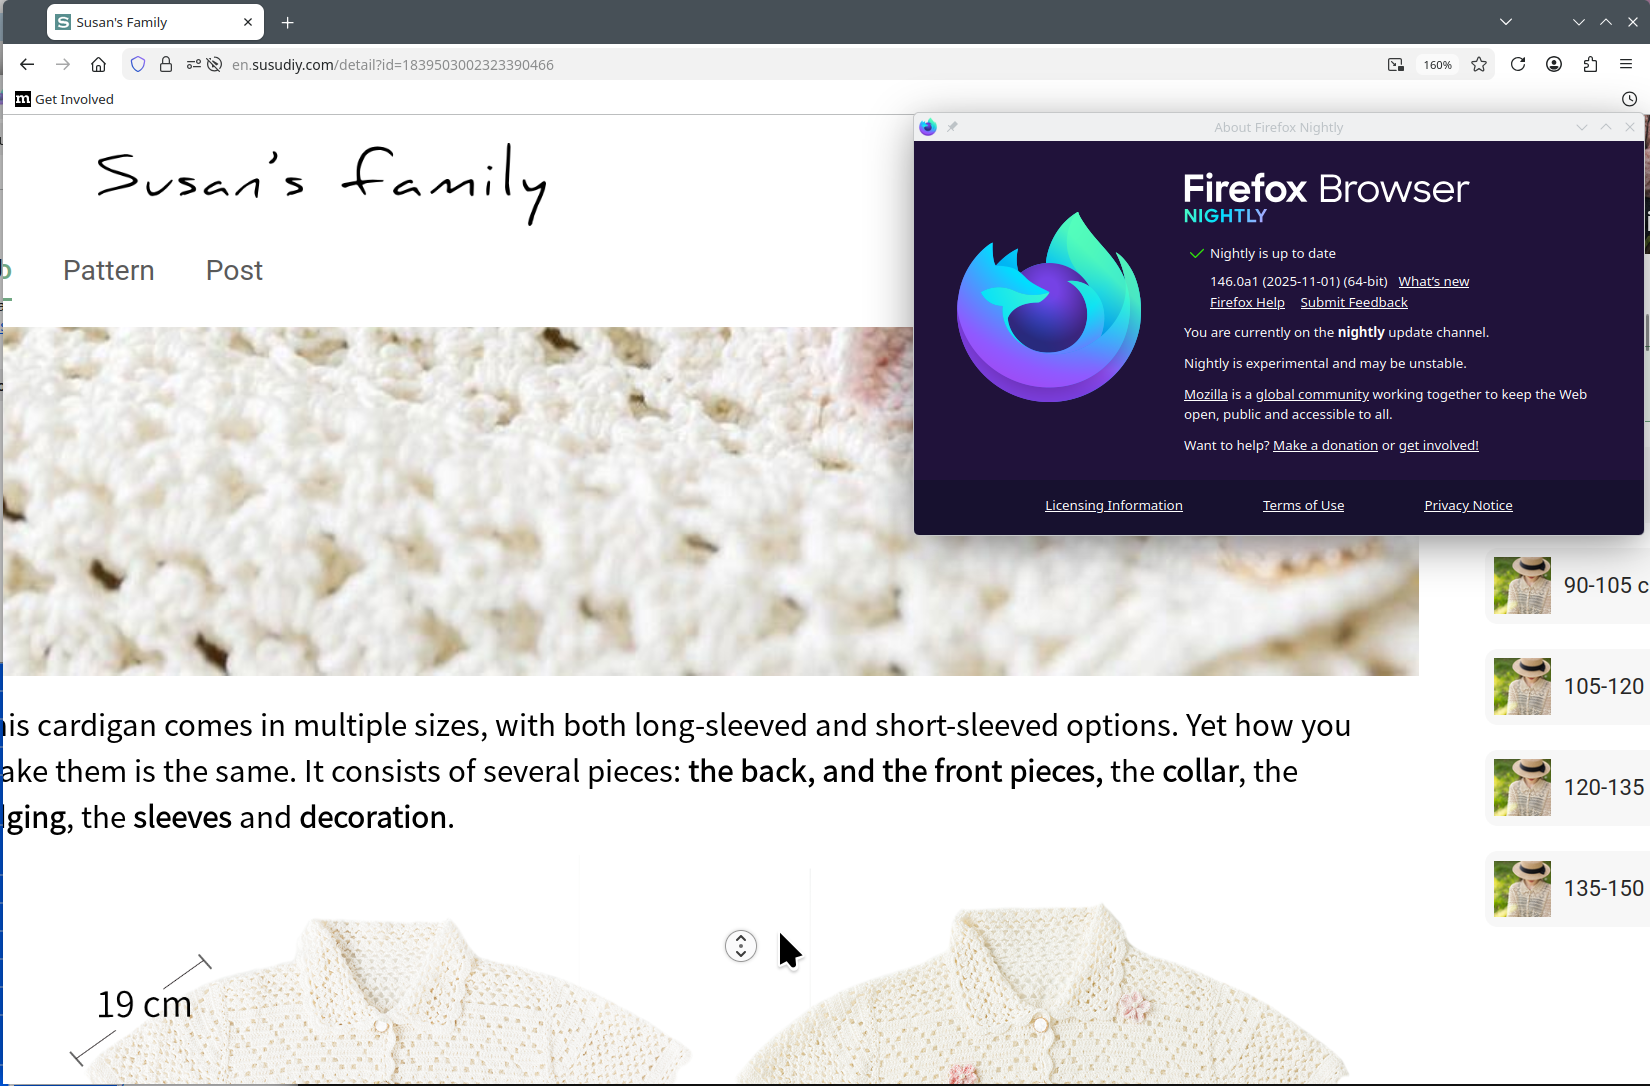Open the Firefox home page
1650x1086 pixels.
point(98,65)
